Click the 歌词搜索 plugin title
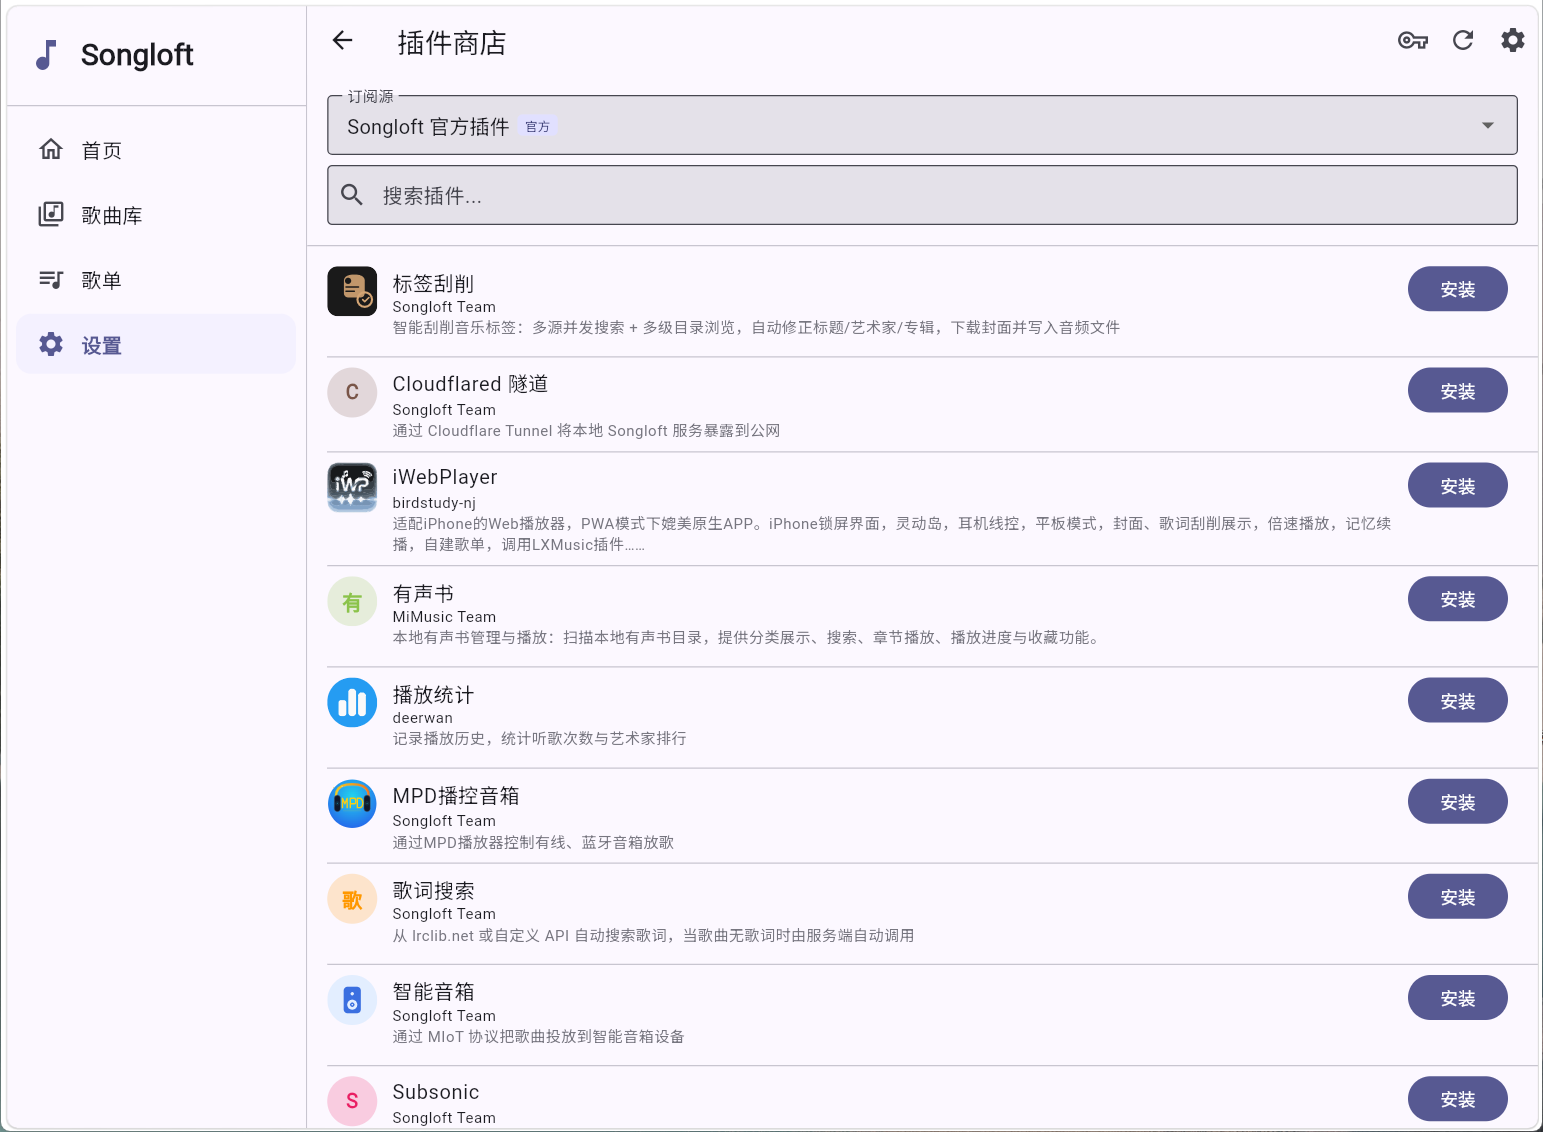The width and height of the screenshot is (1543, 1132). pyautogui.click(x=433, y=891)
